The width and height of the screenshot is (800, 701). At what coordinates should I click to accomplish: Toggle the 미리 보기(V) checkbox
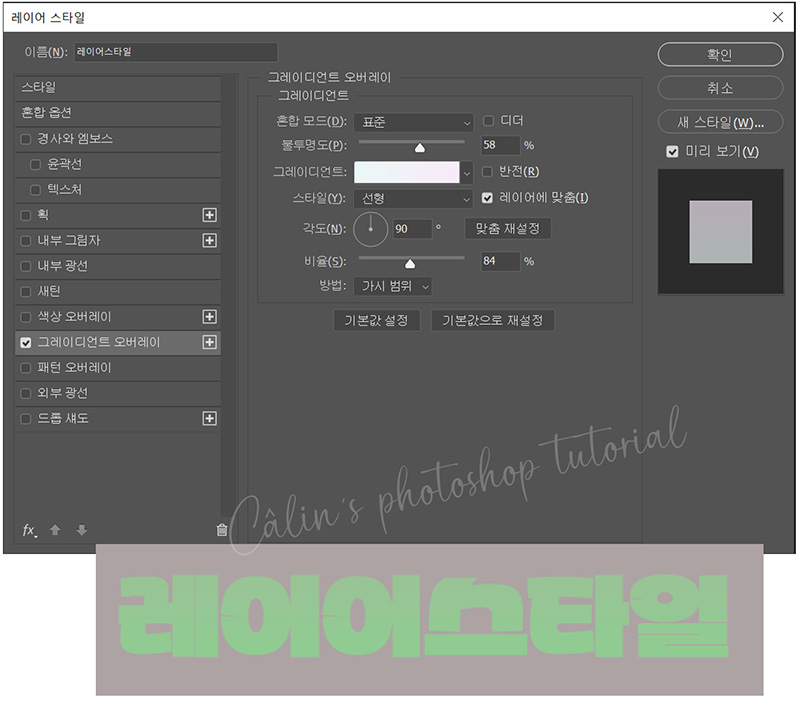tap(672, 152)
